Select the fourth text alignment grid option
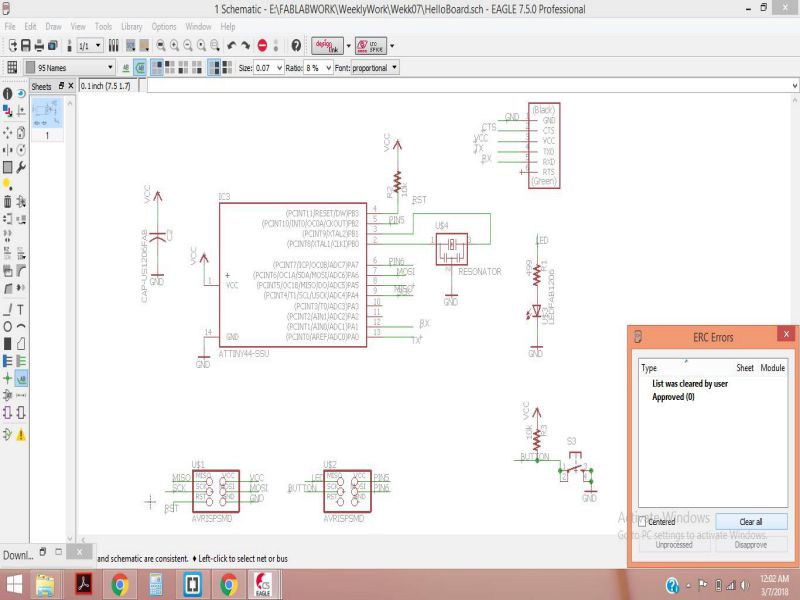Viewport: 800px width, 600px height. [x=196, y=67]
